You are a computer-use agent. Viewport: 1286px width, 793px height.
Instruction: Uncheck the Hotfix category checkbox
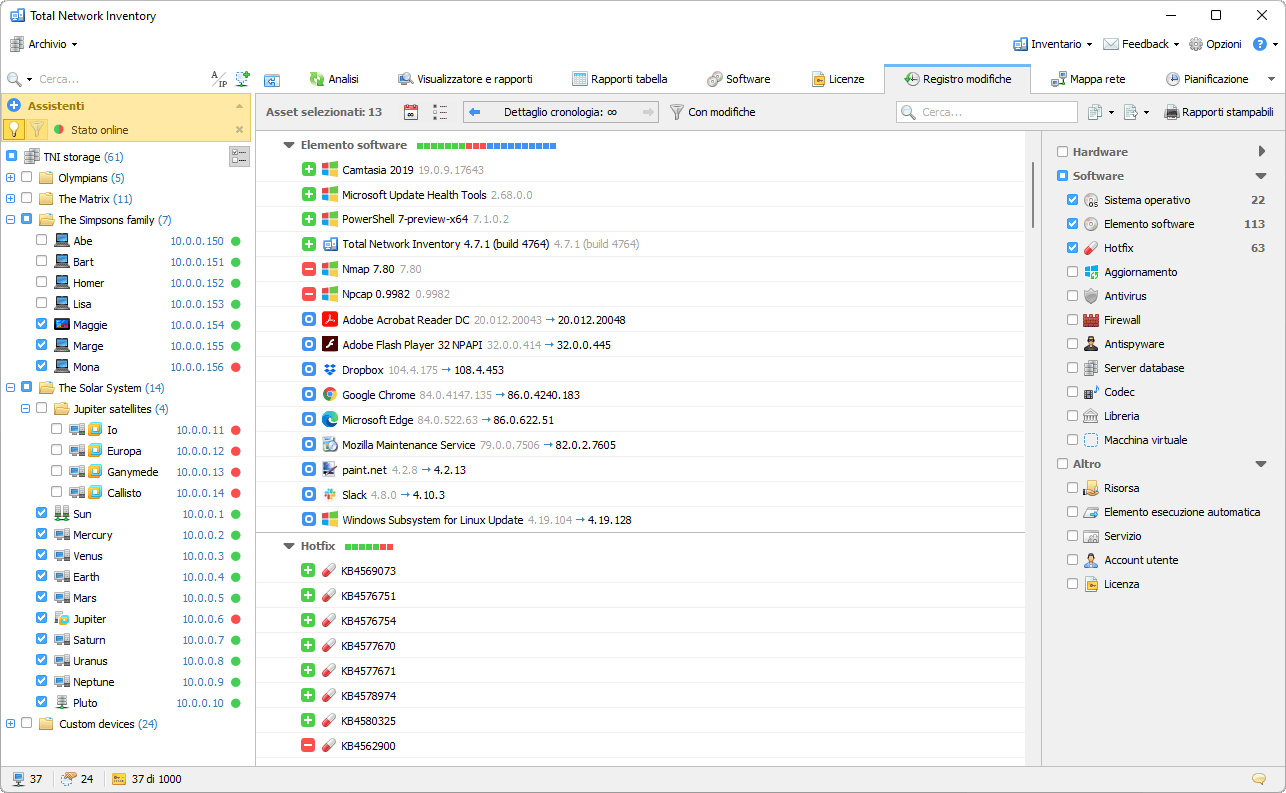pos(1073,248)
